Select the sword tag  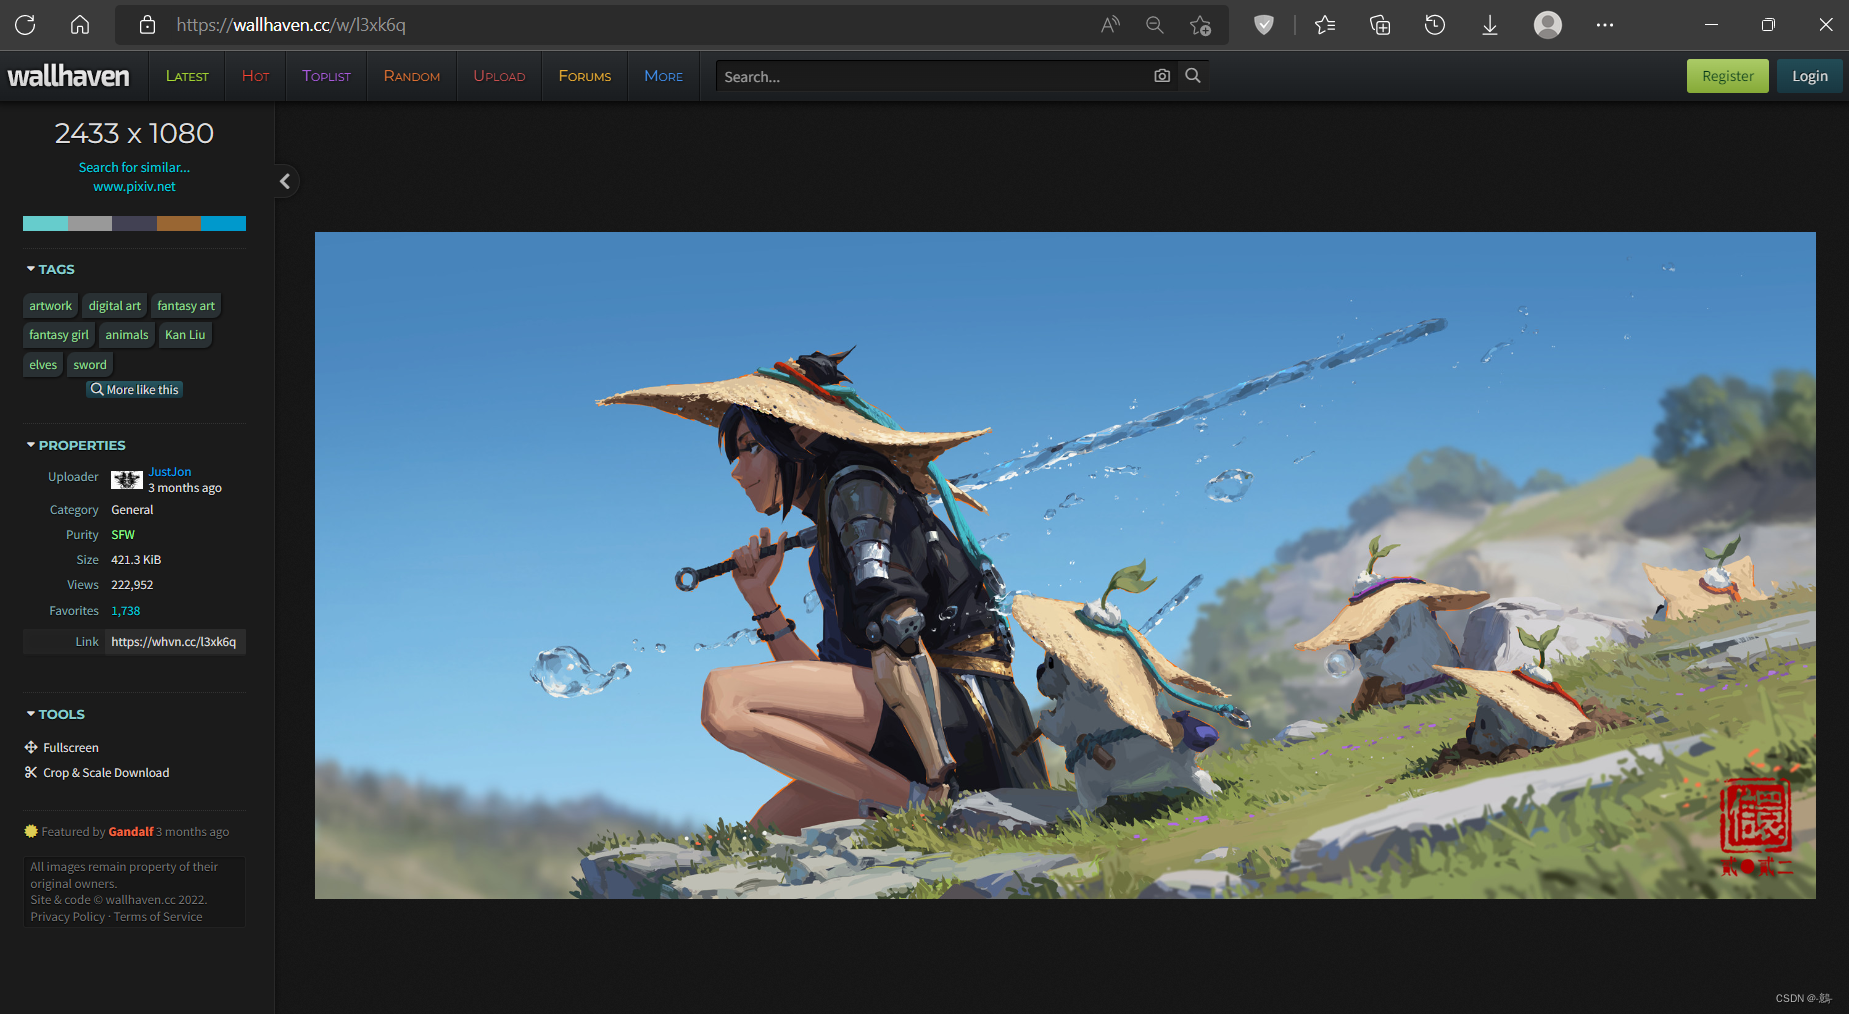click(90, 364)
